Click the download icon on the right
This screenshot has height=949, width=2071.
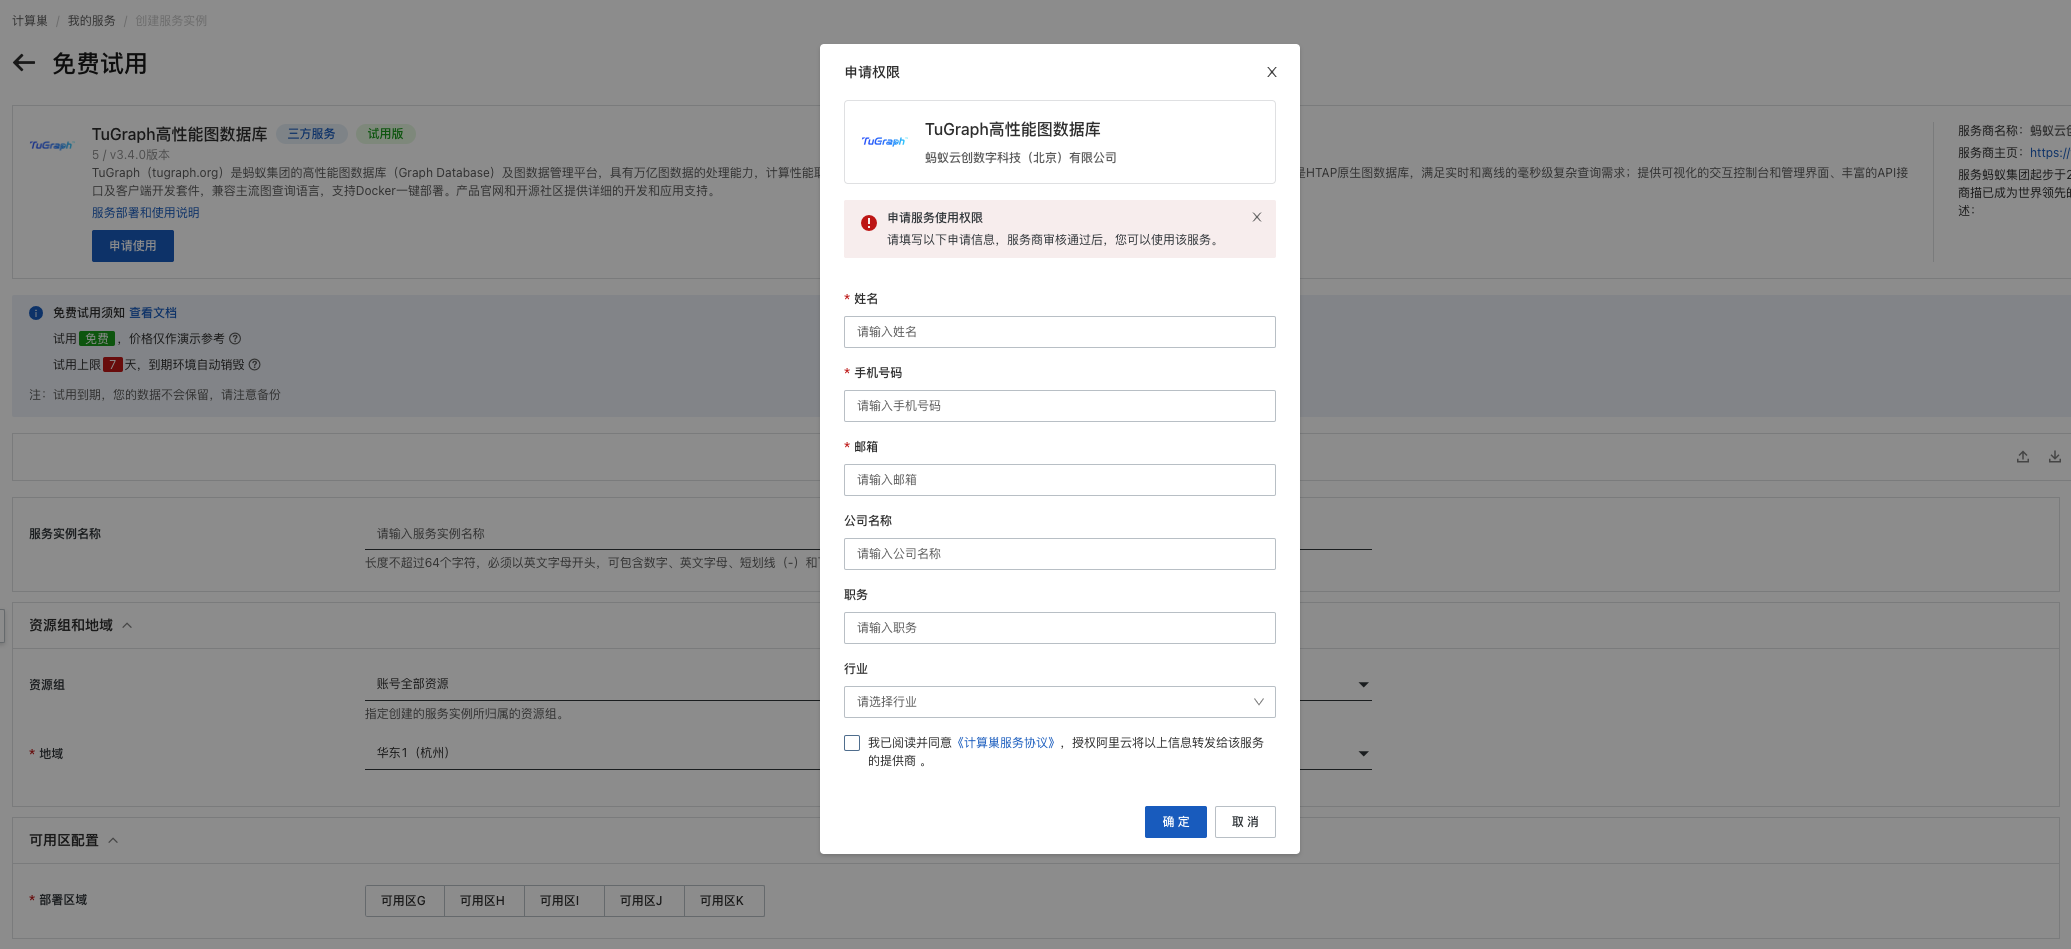pyautogui.click(x=2055, y=457)
